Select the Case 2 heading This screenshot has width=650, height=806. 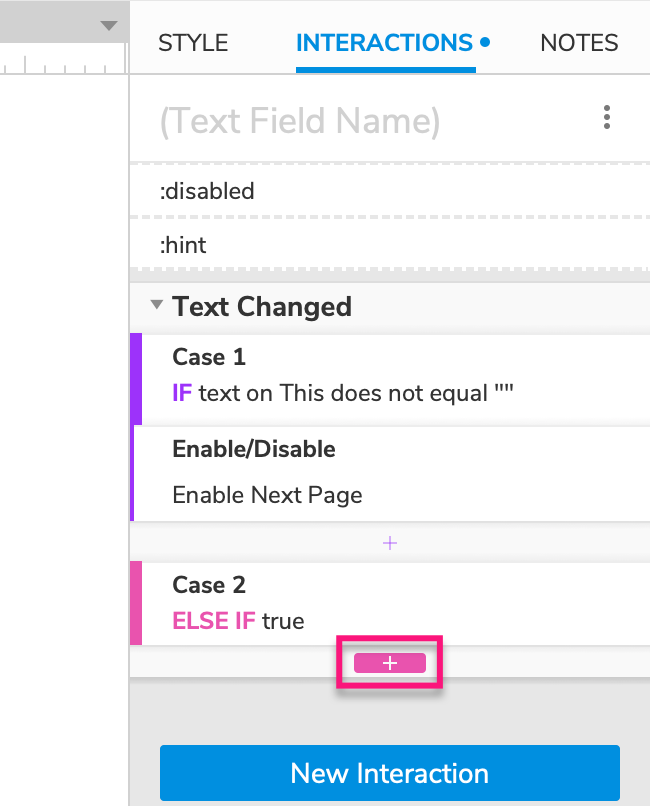click(209, 585)
